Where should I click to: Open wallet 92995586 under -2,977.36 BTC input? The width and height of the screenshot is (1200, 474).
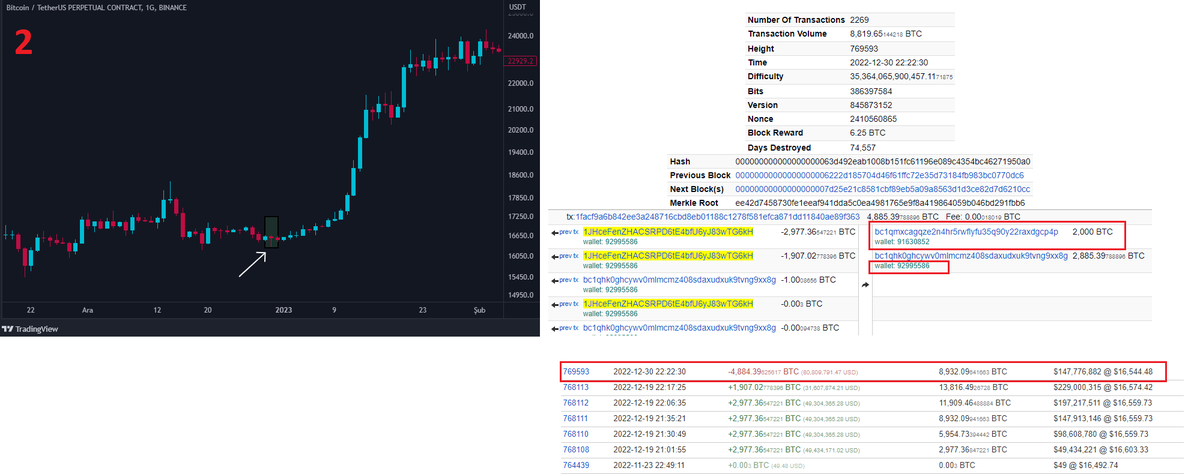(x=611, y=242)
